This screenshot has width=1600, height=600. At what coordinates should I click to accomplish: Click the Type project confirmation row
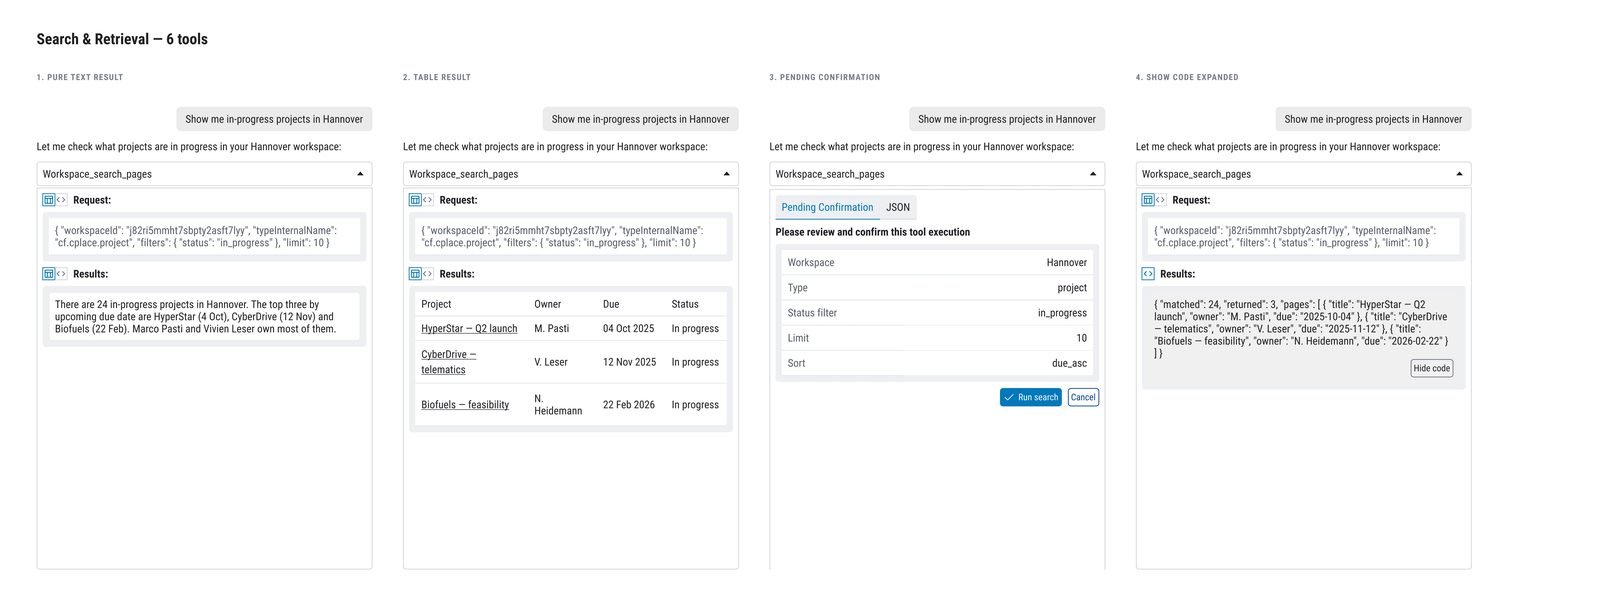(x=937, y=288)
